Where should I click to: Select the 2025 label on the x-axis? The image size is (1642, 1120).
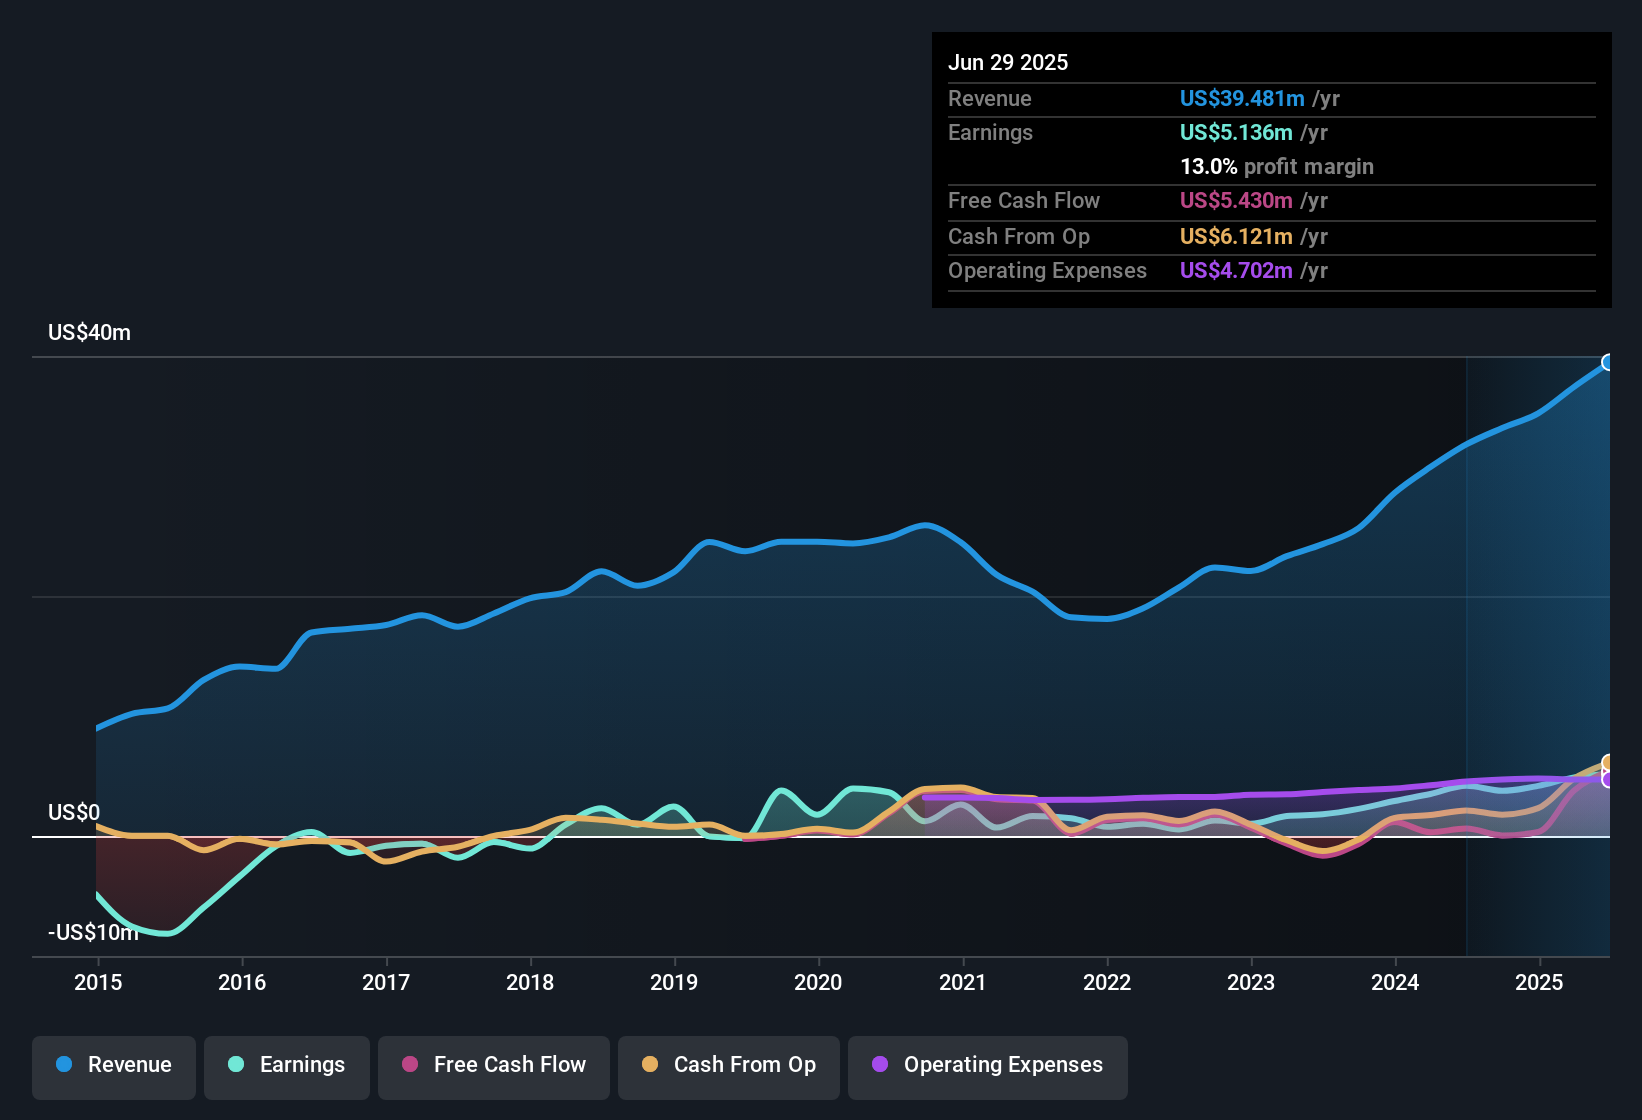(x=1539, y=982)
